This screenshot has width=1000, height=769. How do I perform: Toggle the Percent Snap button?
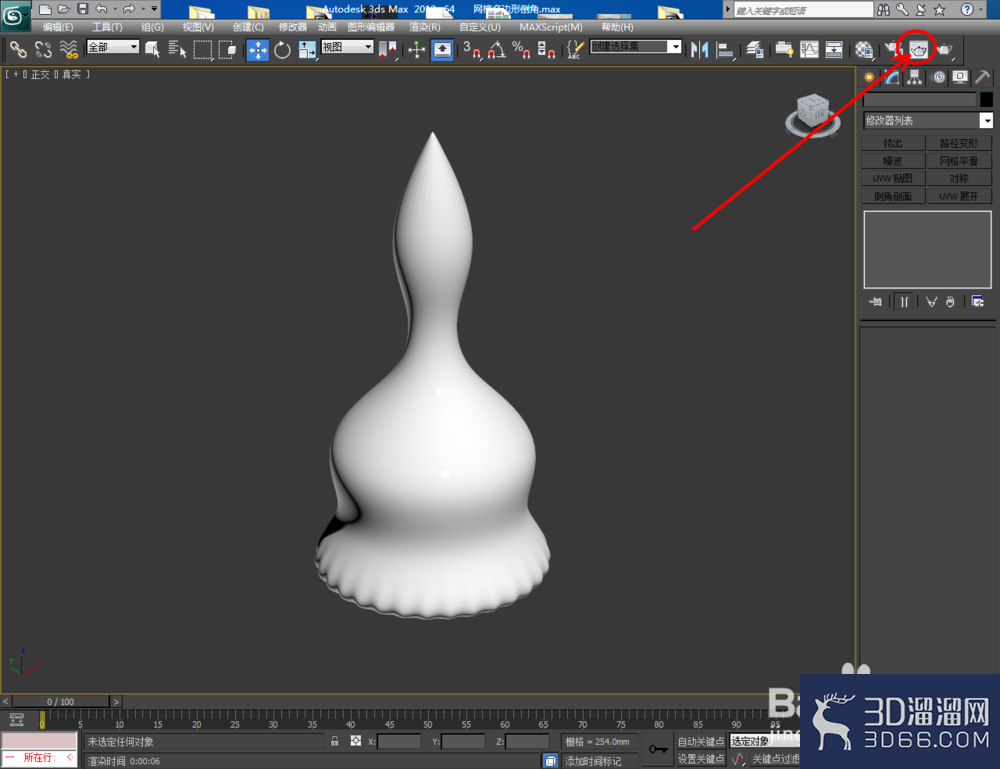[521, 50]
